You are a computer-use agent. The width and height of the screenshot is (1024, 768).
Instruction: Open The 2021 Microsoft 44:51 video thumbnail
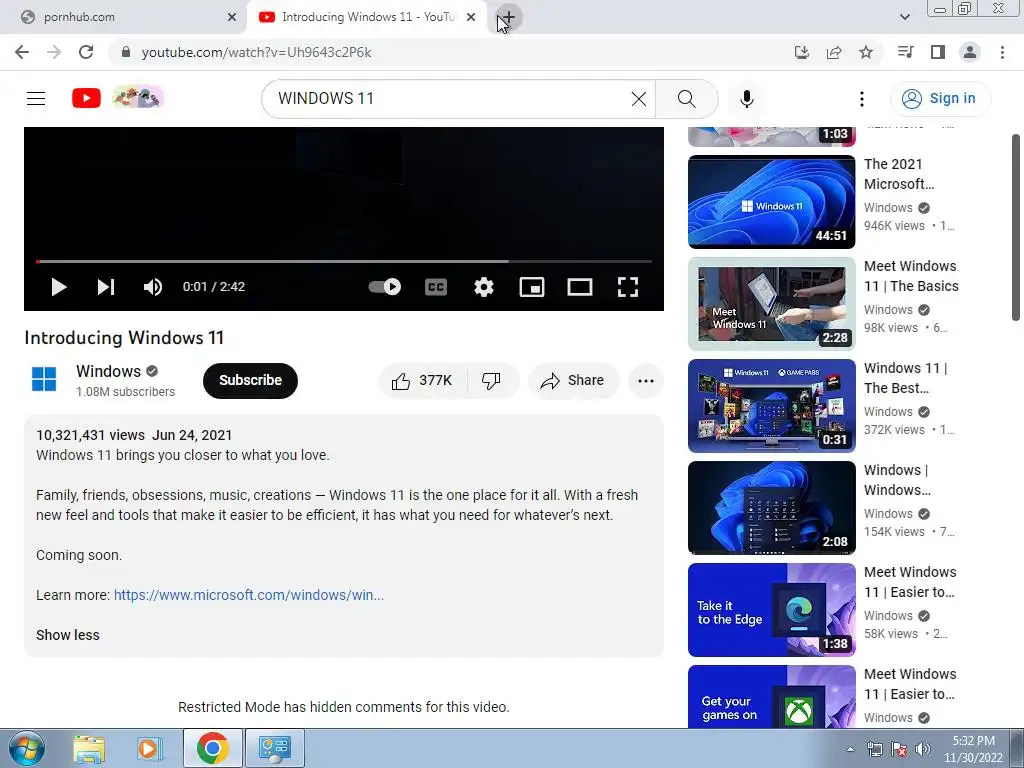(771, 202)
